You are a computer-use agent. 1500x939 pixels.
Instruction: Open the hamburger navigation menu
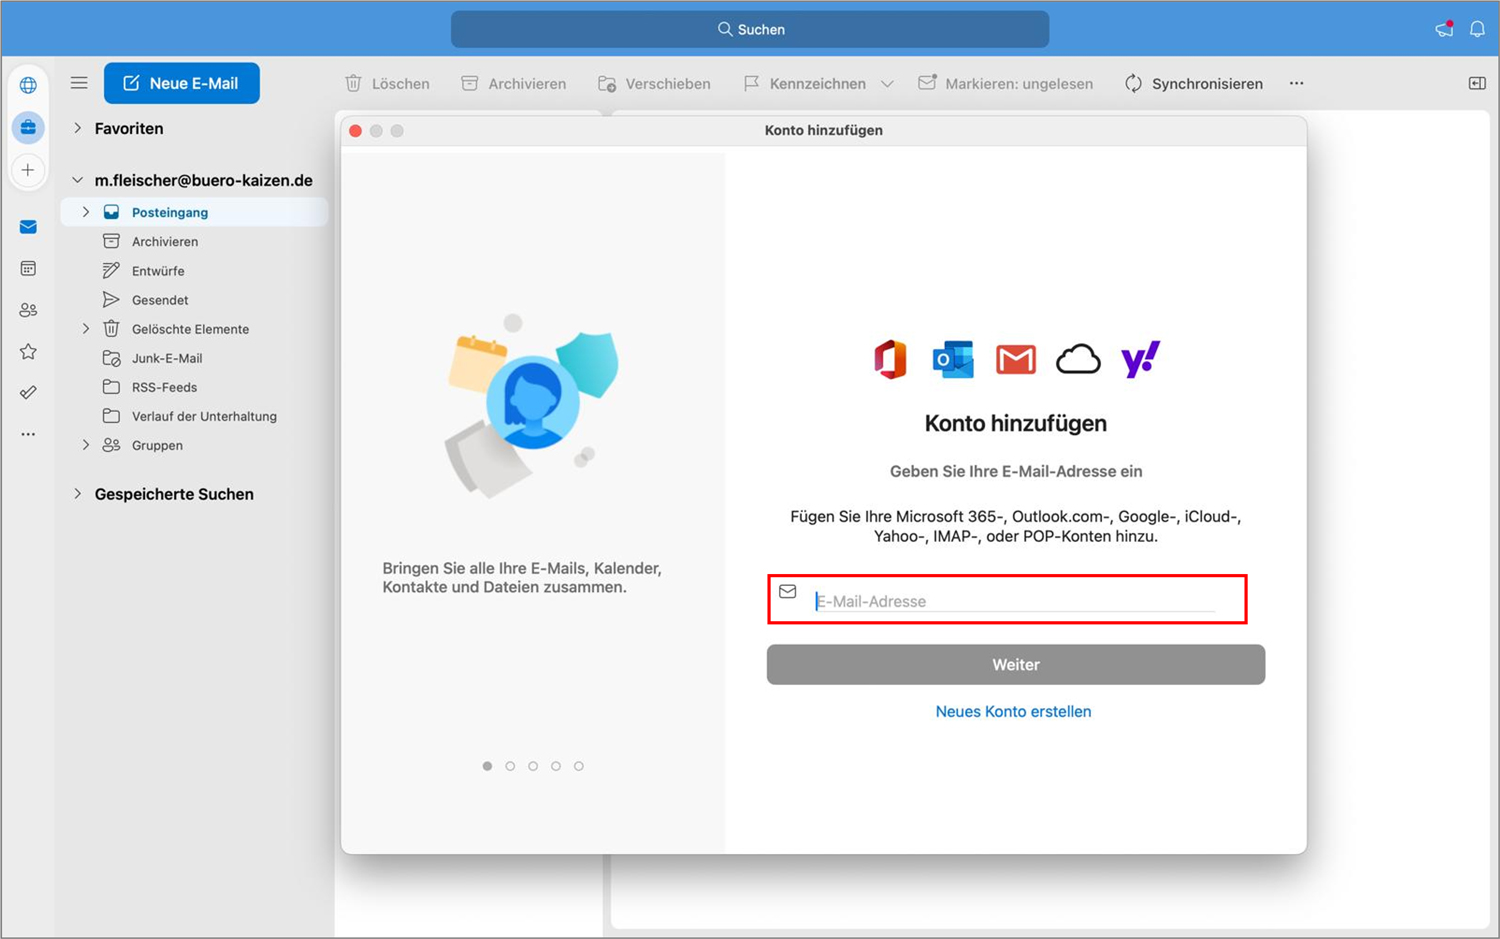pos(79,83)
